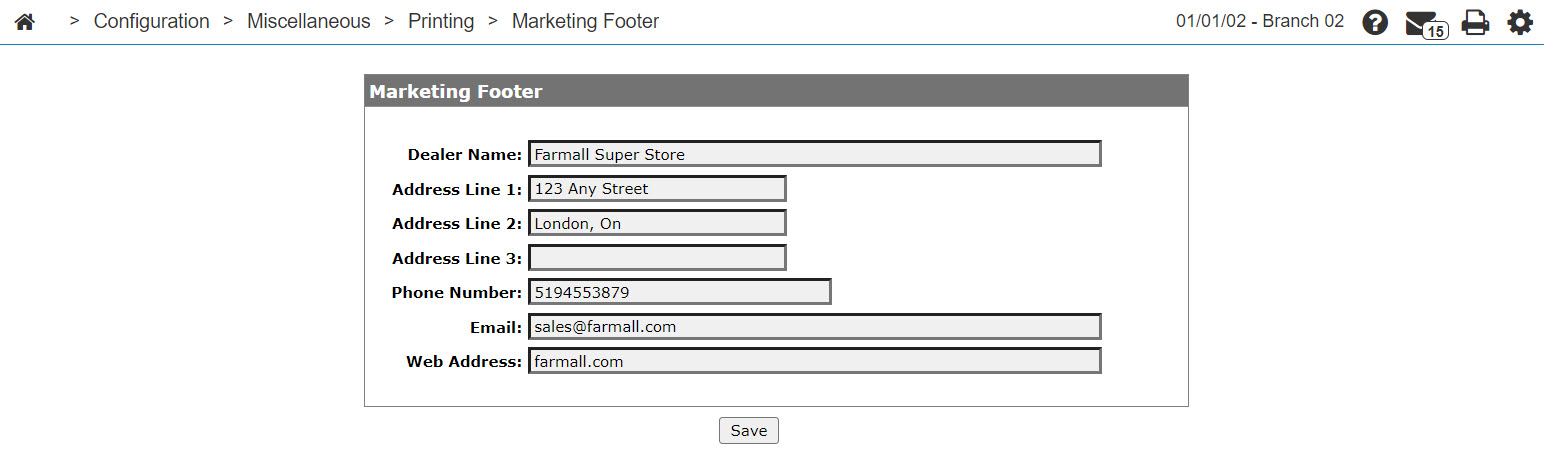This screenshot has width=1544, height=468.
Task: Open the mail inbox icon with 15 badge
Action: click(x=1425, y=23)
